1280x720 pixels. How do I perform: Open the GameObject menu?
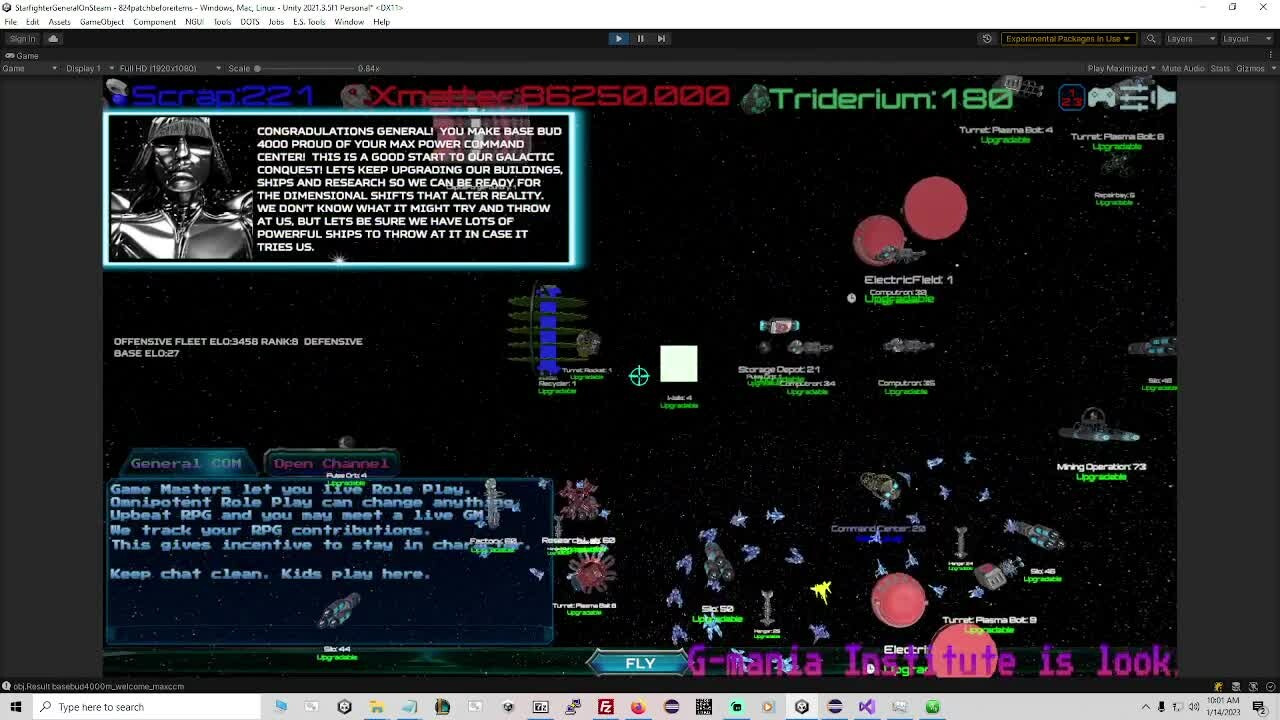click(x=101, y=21)
